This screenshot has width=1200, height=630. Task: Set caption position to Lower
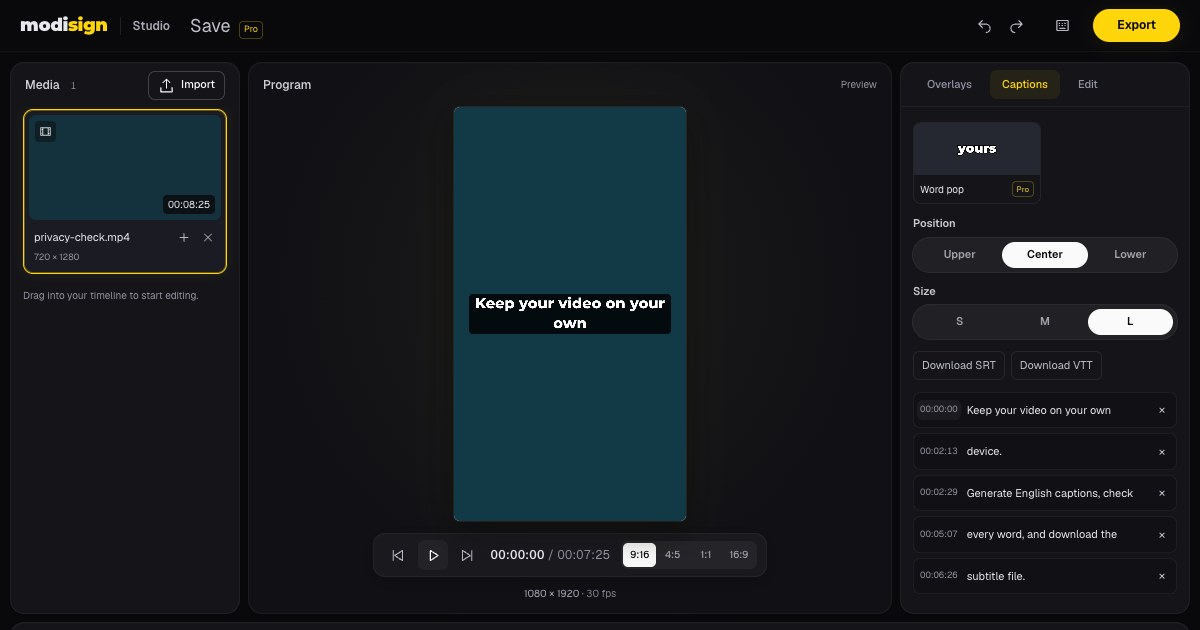click(1130, 254)
